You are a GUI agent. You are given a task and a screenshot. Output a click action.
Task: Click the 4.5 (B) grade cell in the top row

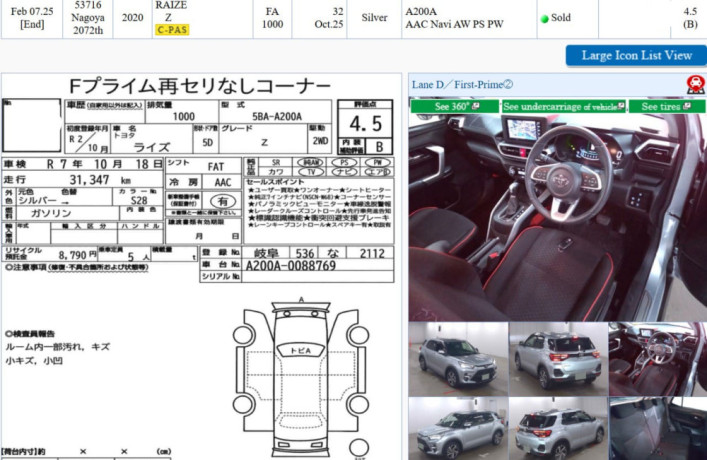(690, 18)
